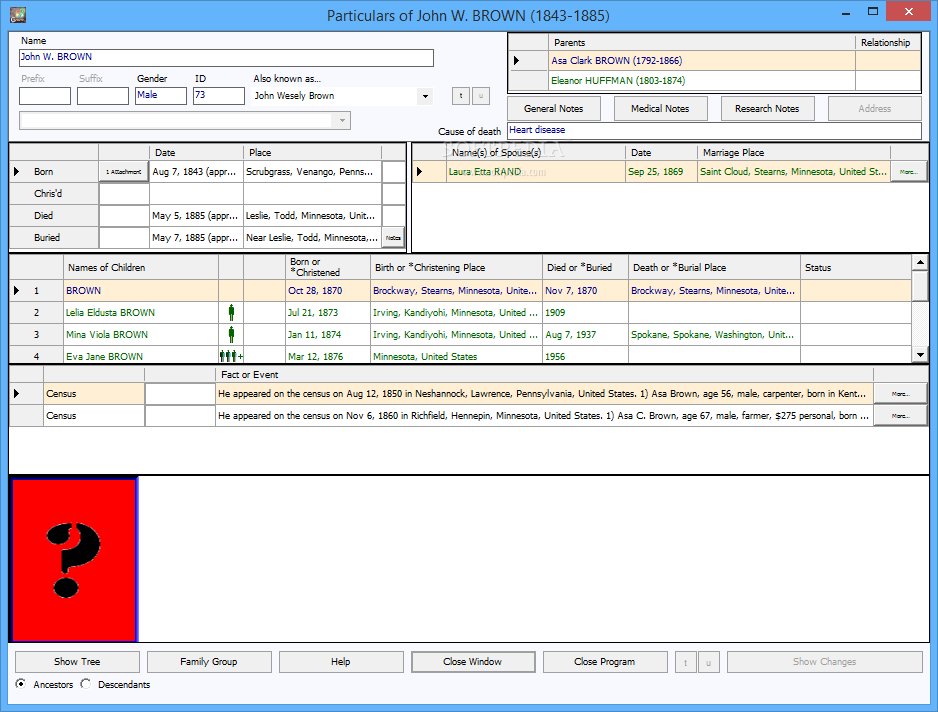Click the Show Changes button
The height and width of the screenshot is (712, 938).
pos(824,662)
